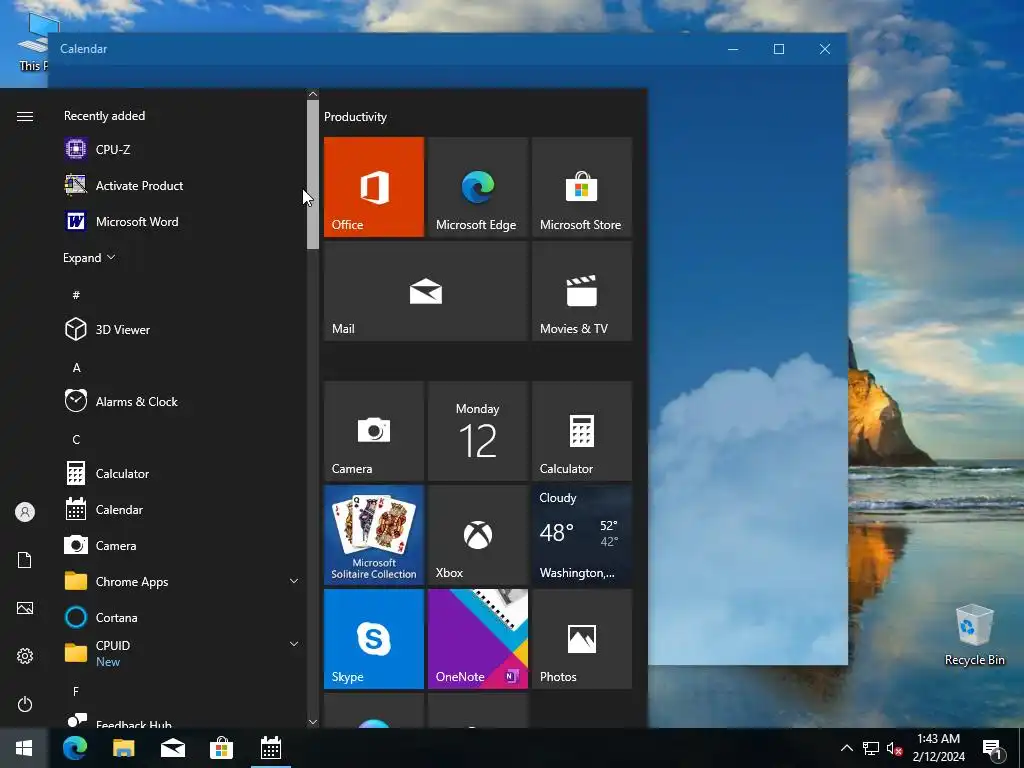This screenshot has height=768, width=1024.
Task: Open the network status tray icon
Action: coord(871,748)
